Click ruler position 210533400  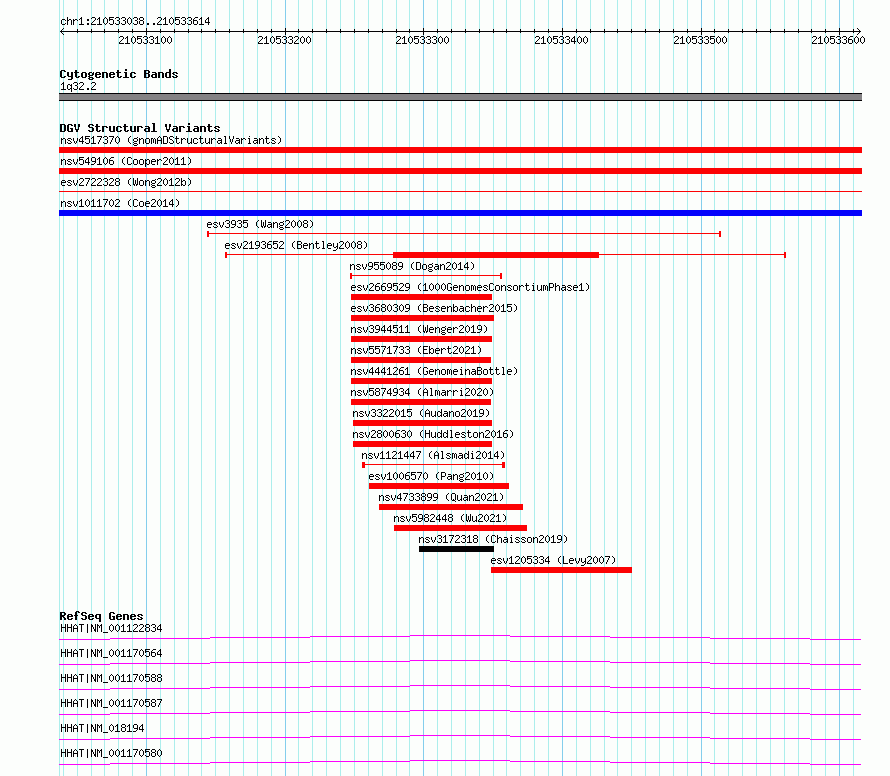(x=561, y=40)
